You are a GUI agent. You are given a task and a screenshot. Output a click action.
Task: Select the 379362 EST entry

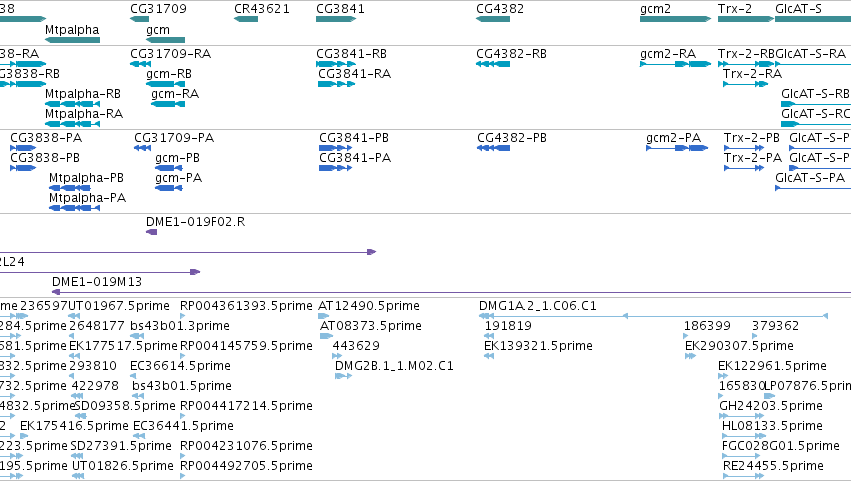click(x=754, y=336)
